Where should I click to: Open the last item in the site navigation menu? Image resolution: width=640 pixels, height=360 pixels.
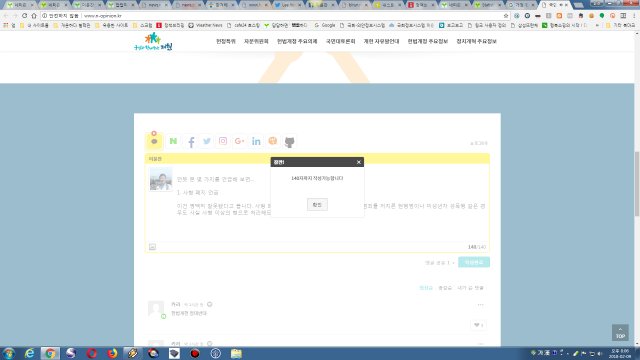tap(476, 41)
